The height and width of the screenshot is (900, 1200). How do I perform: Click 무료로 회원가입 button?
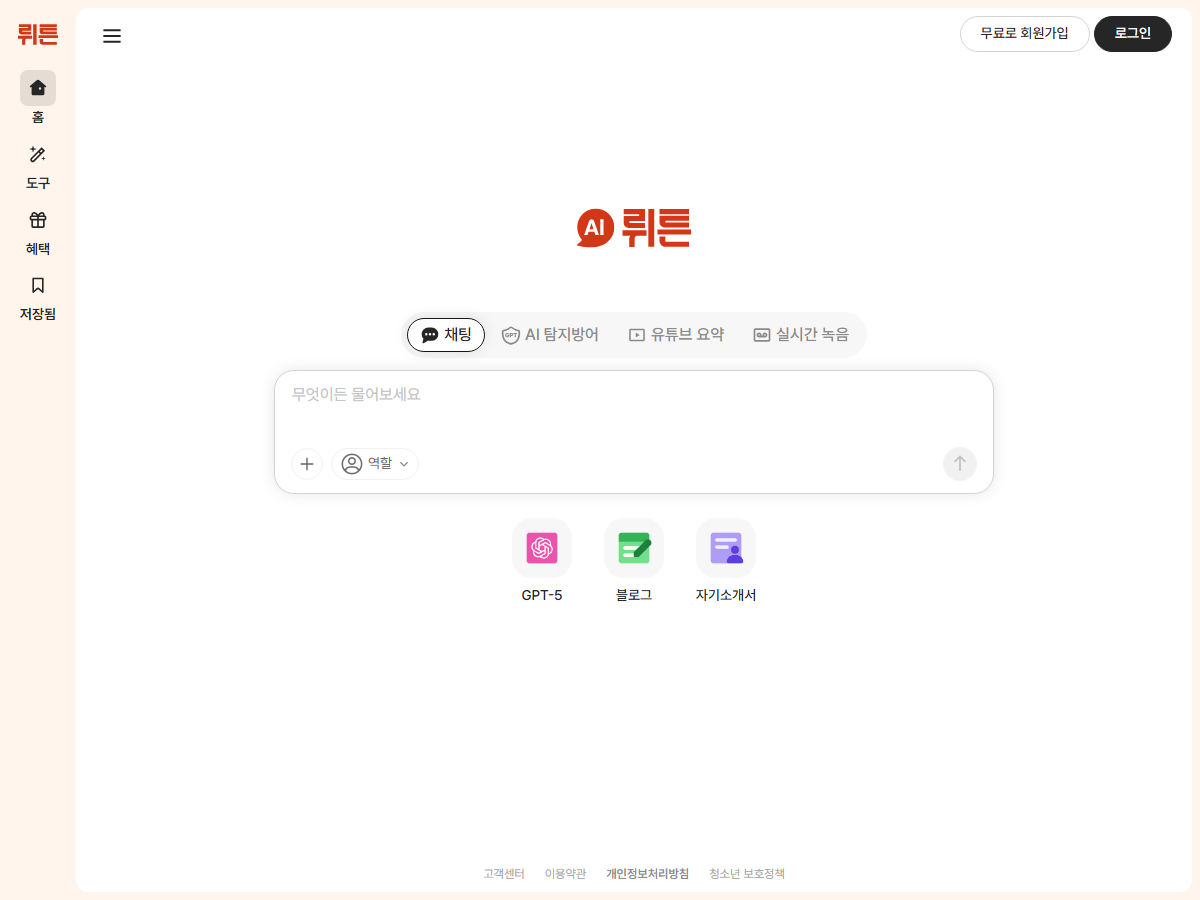tap(1025, 34)
